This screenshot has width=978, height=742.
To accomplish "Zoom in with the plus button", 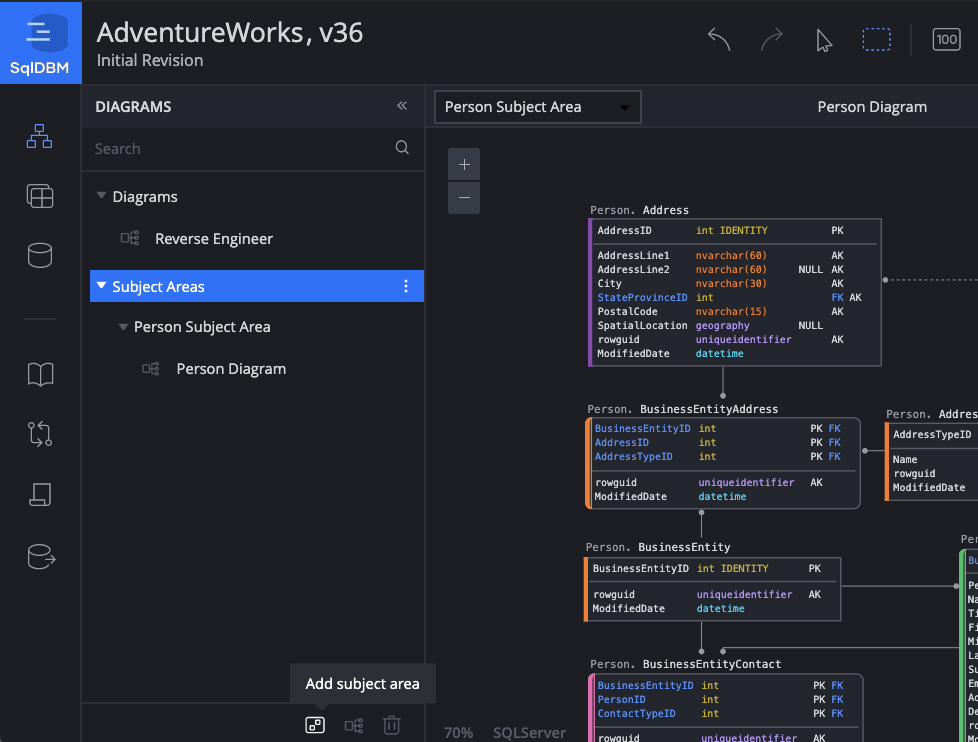I will pyautogui.click(x=464, y=165).
